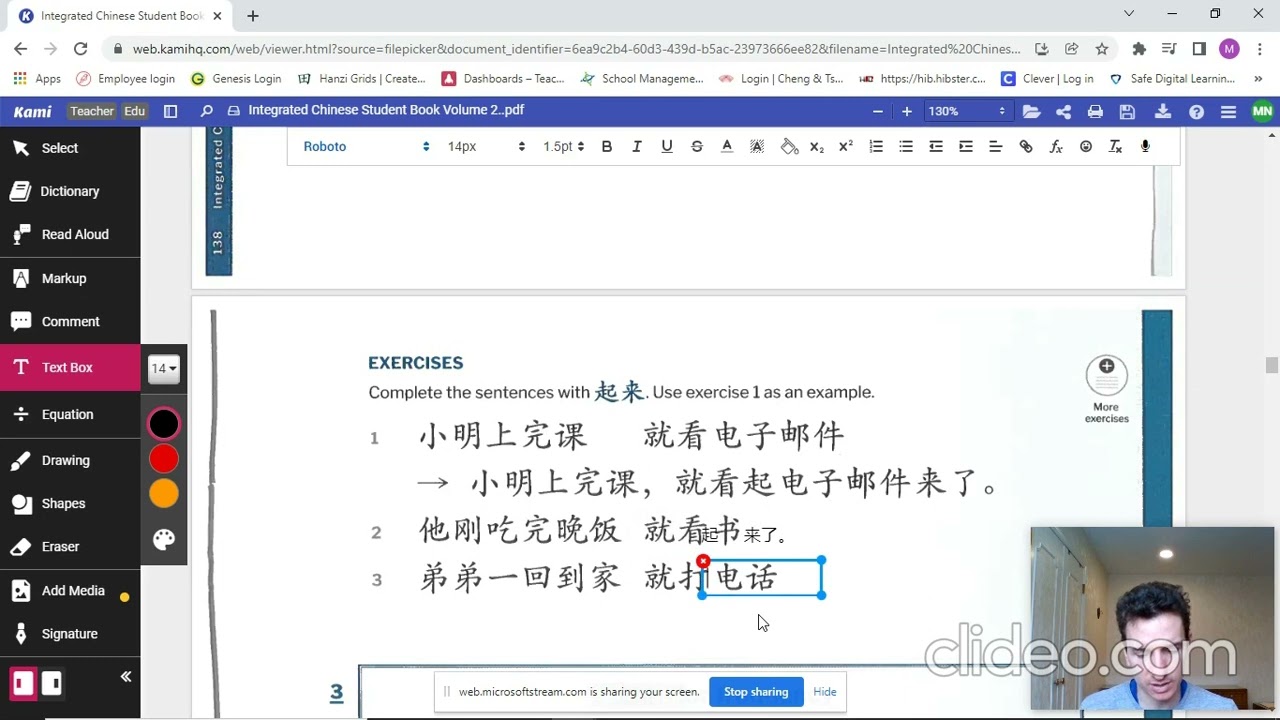Viewport: 1280px width, 720px height.
Task: Apply superscript formatting
Action: (845, 146)
